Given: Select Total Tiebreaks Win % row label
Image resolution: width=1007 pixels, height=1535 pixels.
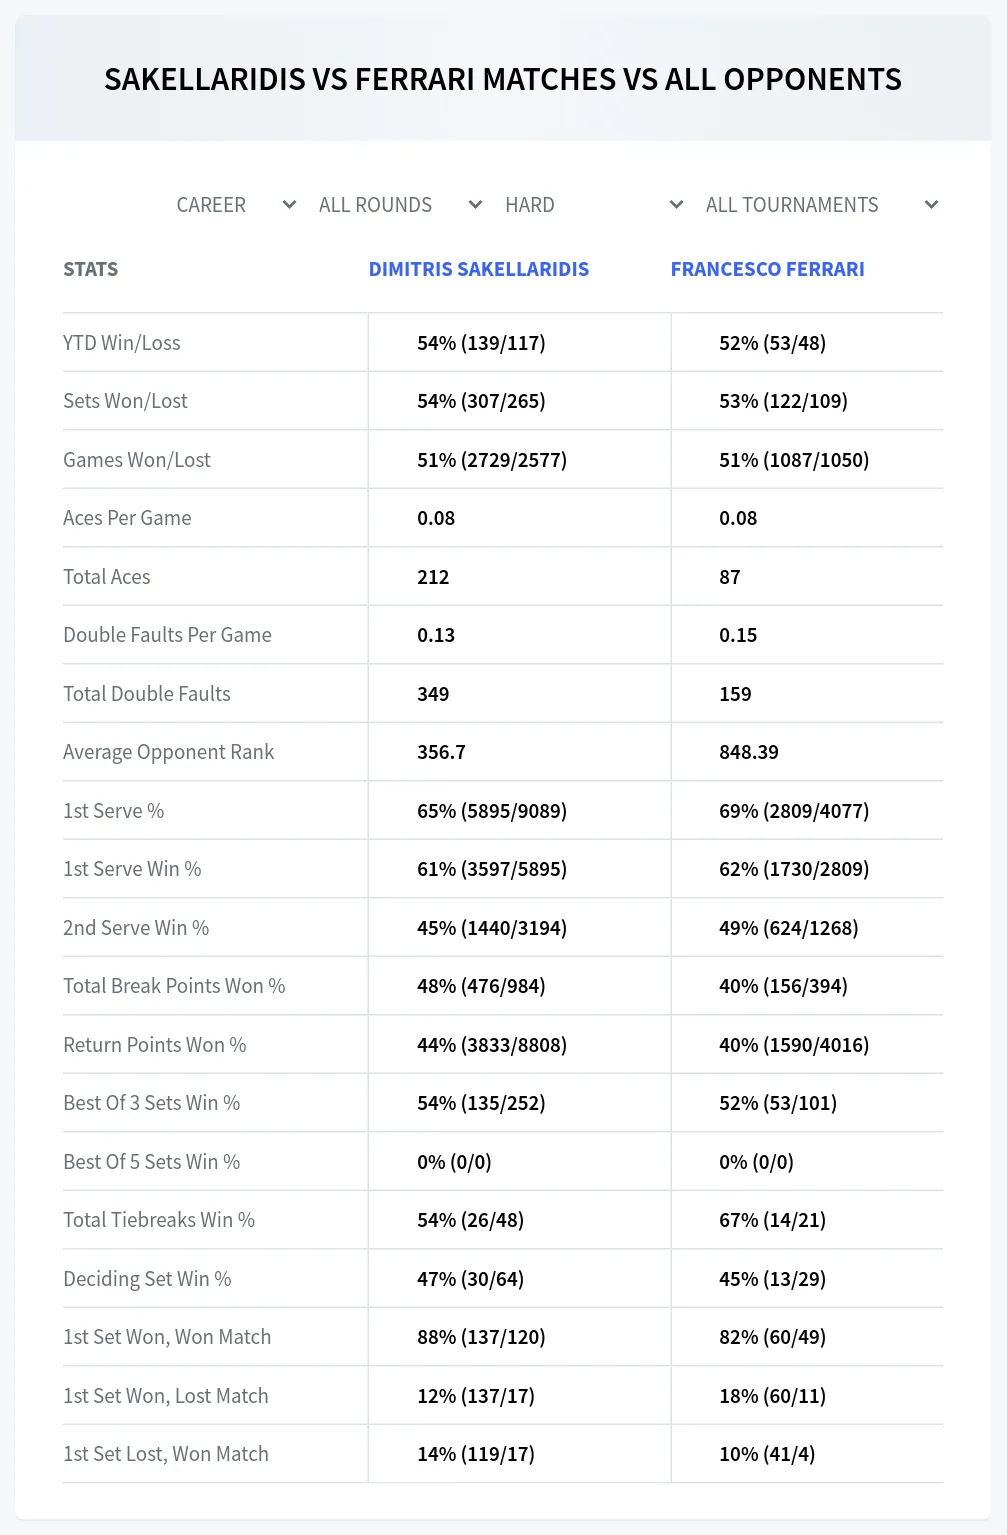Looking at the screenshot, I should pos(159,1220).
